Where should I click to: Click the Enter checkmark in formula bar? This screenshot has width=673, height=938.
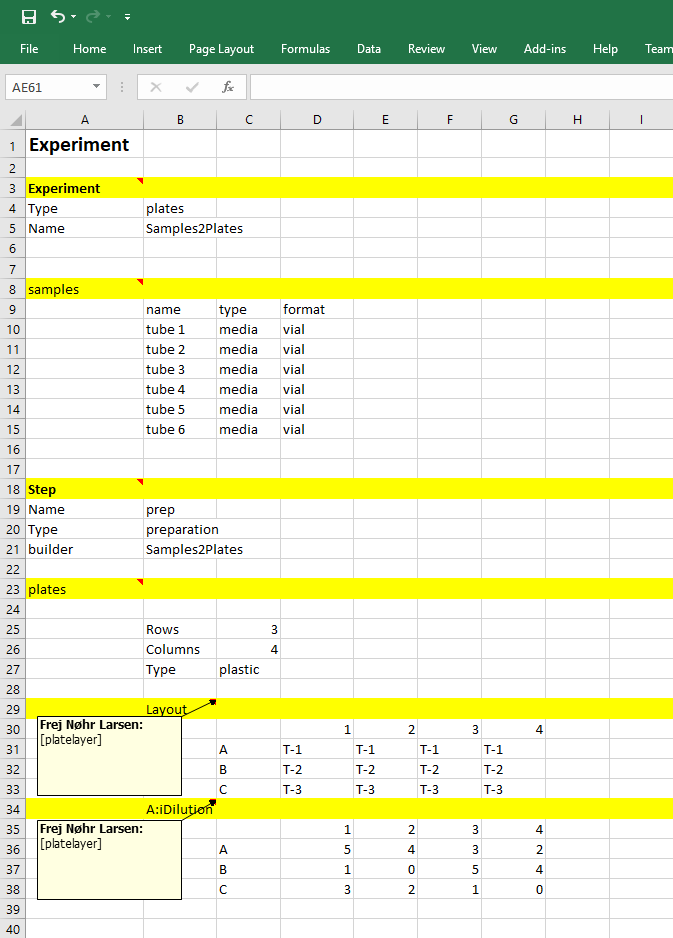pos(192,87)
